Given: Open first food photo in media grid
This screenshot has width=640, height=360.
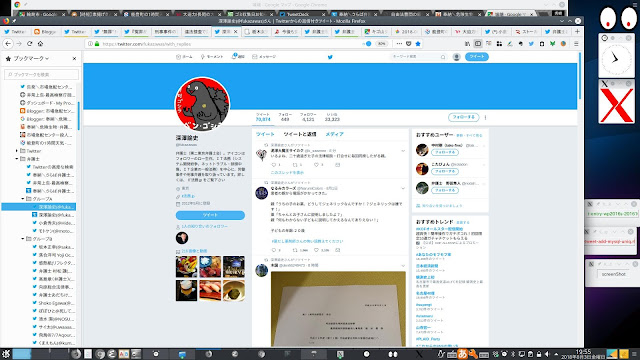Looking at the screenshot, I should 186,267.
